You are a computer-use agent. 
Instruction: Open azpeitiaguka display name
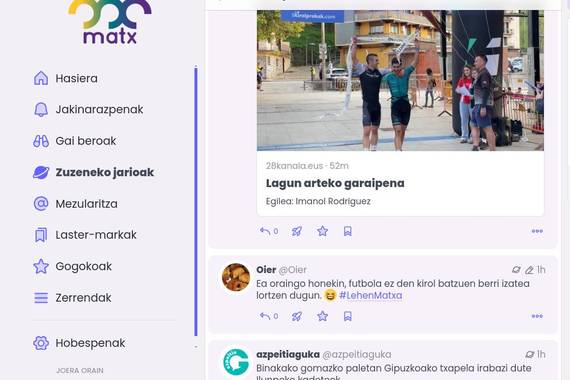pyautogui.click(x=288, y=355)
